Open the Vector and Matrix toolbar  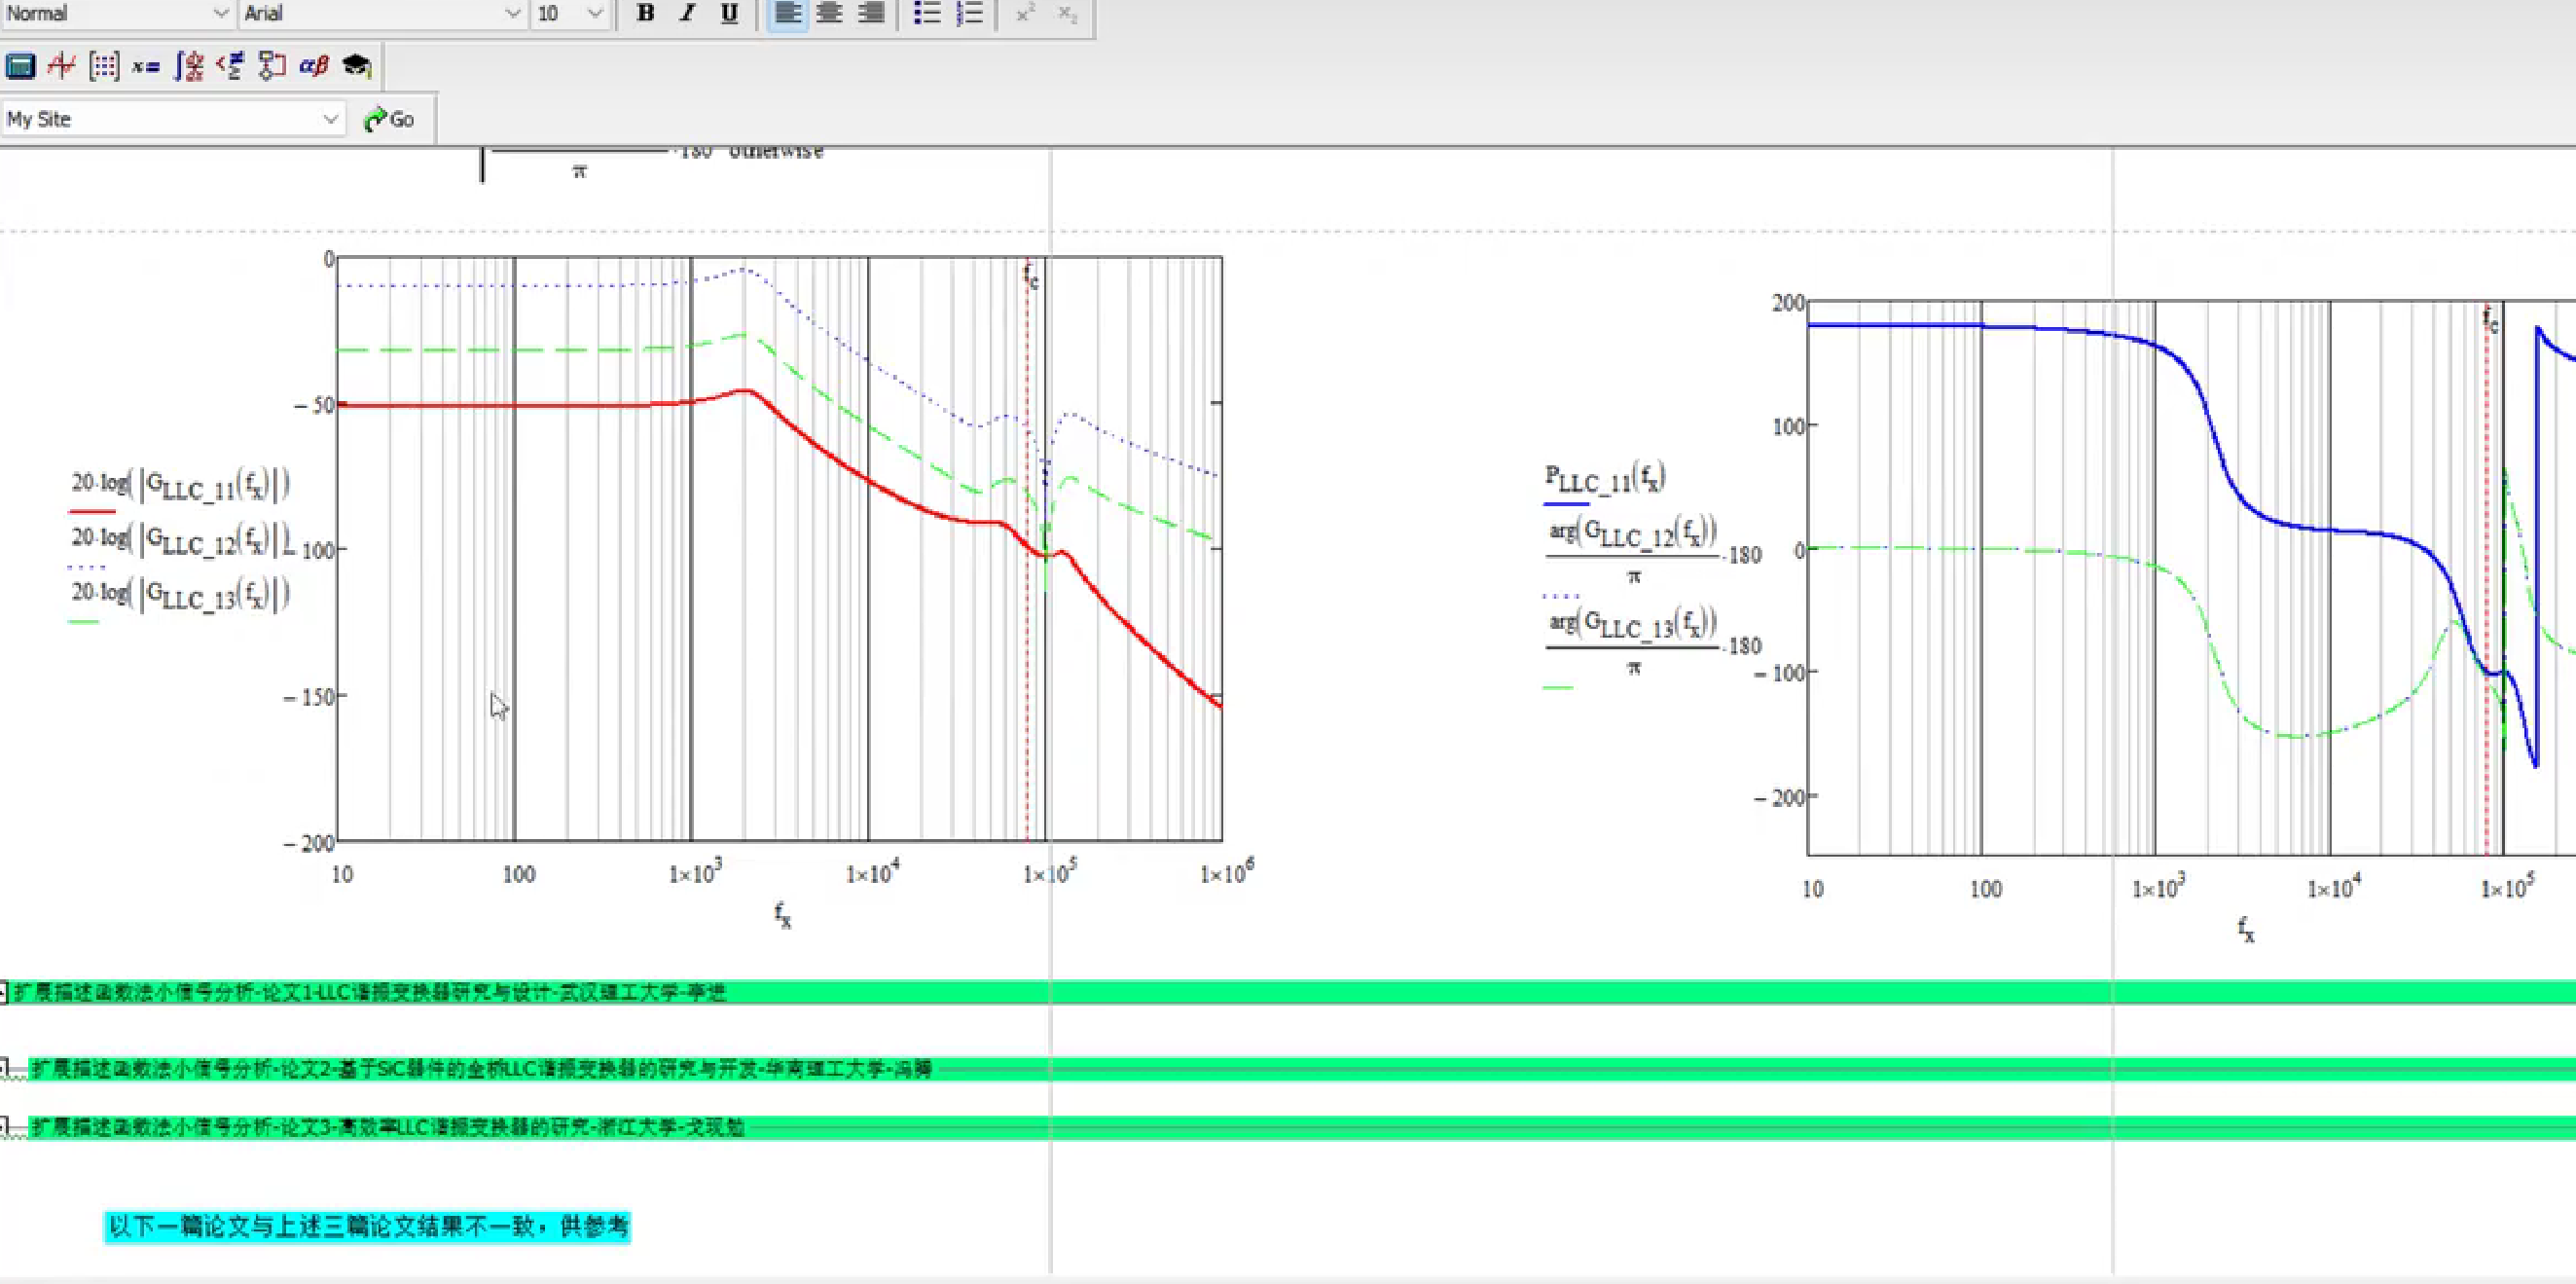[x=104, y=66]
